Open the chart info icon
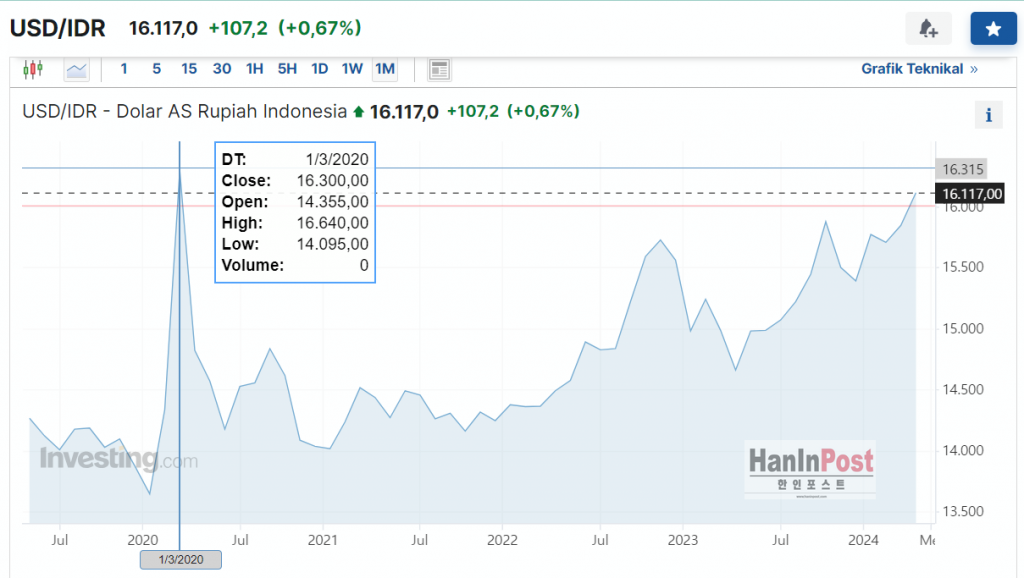This screenshot has height=578, width=1024. [988, 115]
